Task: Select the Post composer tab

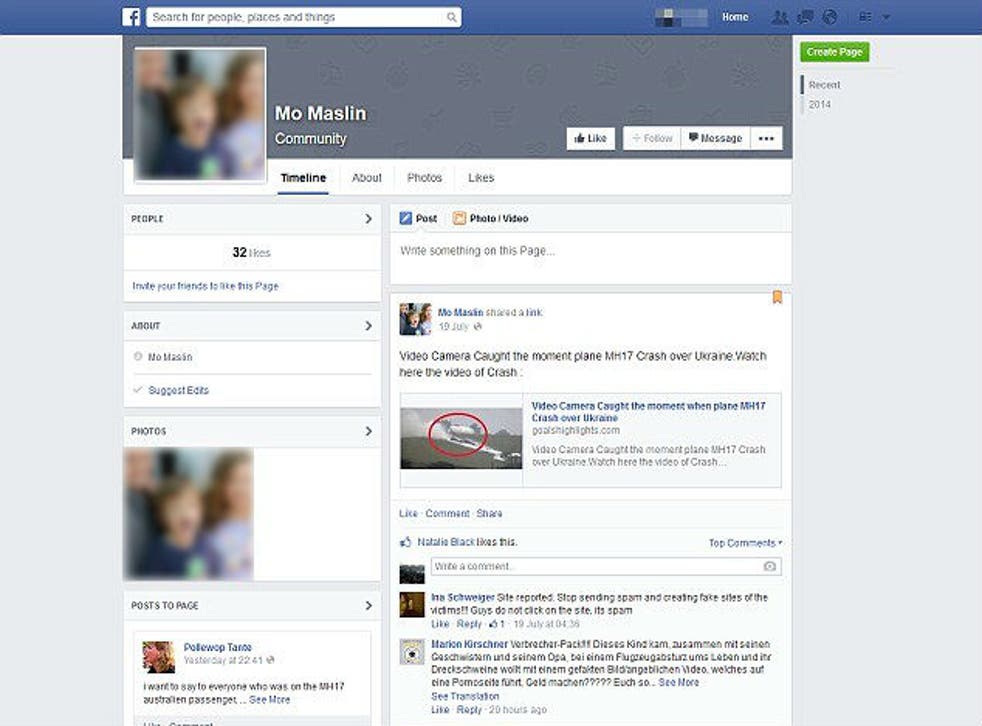Action: coord(418,219)
